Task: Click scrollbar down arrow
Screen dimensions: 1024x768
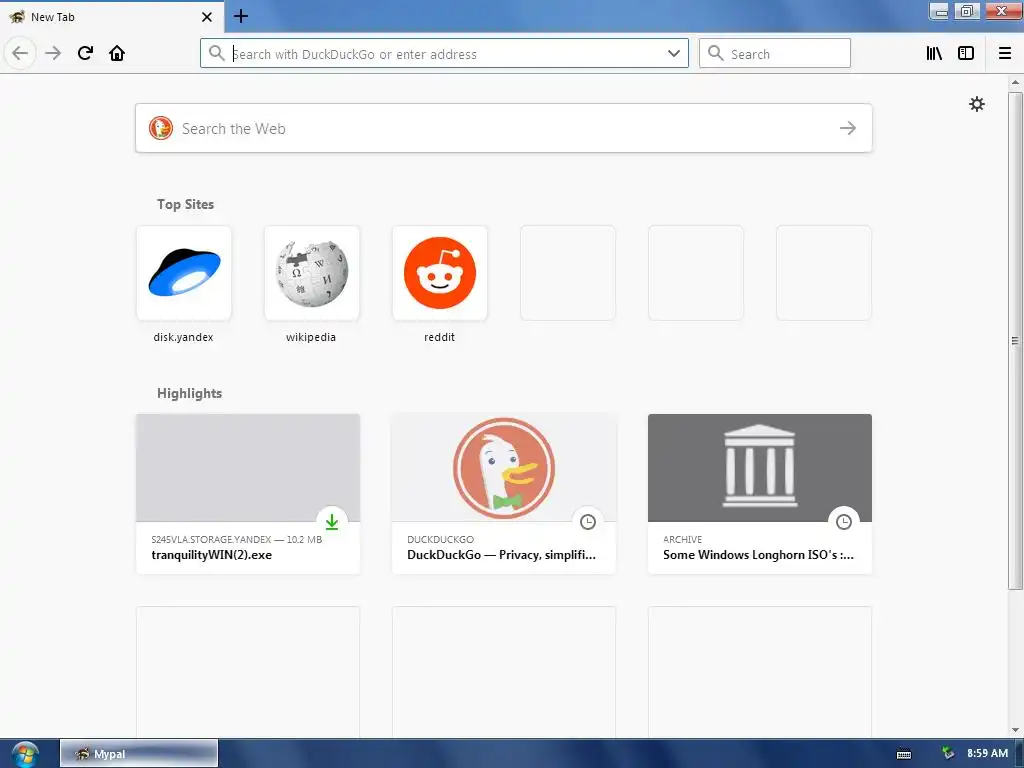Action: [1015, 730]
